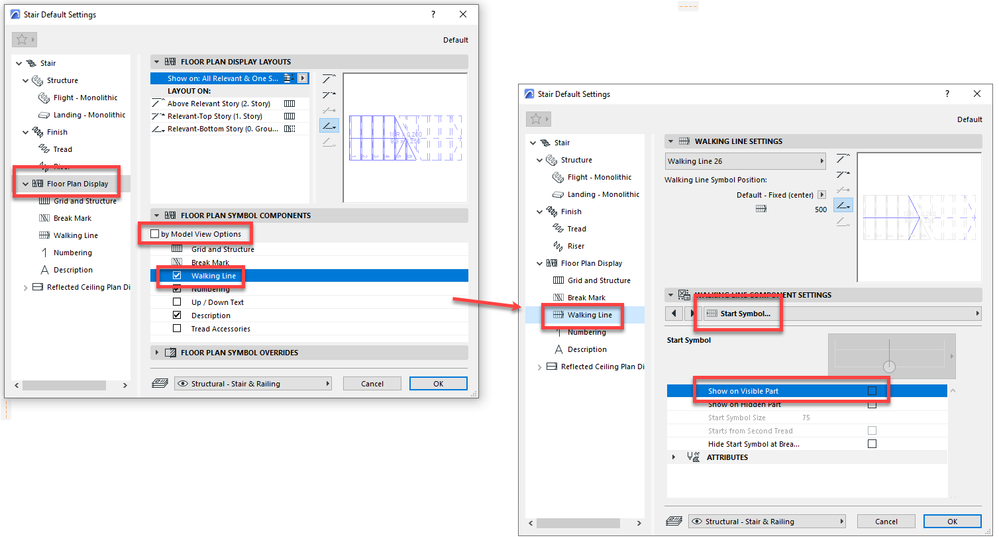Click layer icon beside Structural layer in right dialog
The width and height of the screenshot is (999, 537).
(674, 521)
